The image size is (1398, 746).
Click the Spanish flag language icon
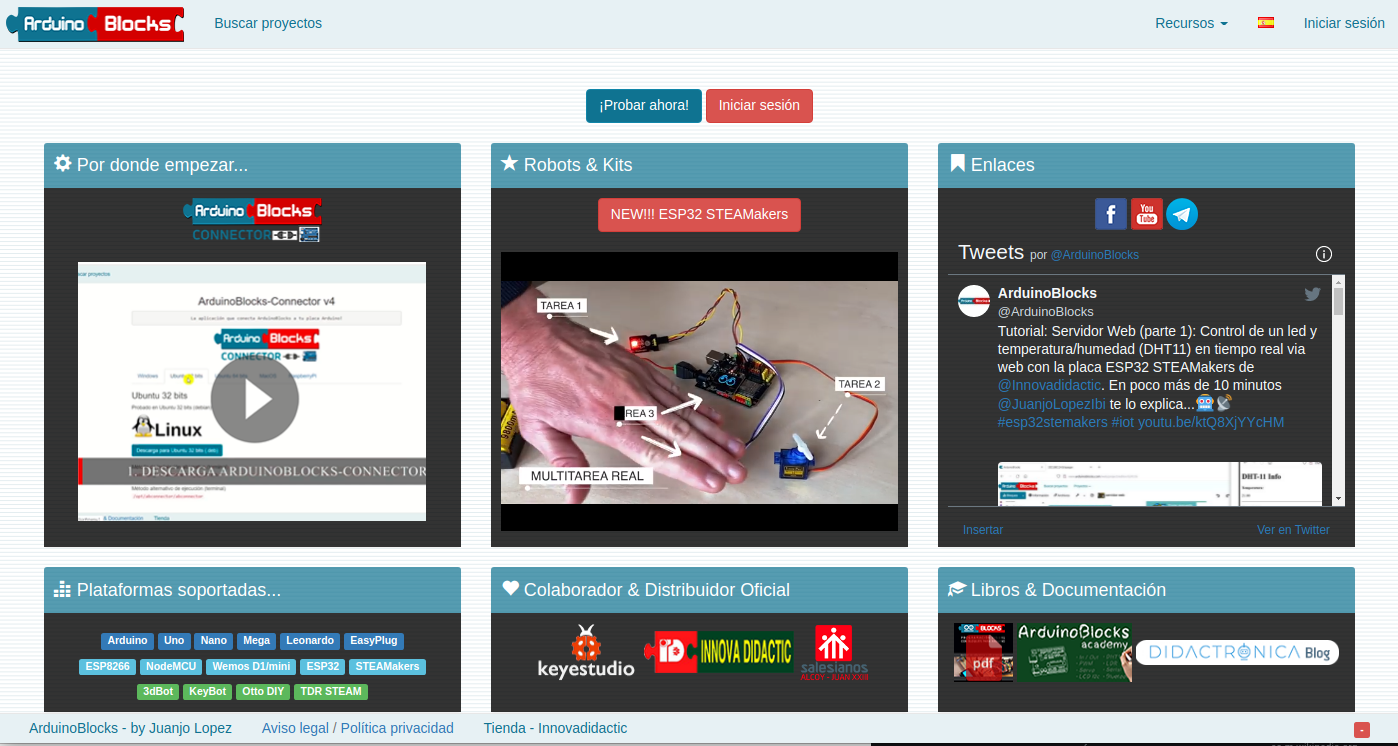[1266, 22]
